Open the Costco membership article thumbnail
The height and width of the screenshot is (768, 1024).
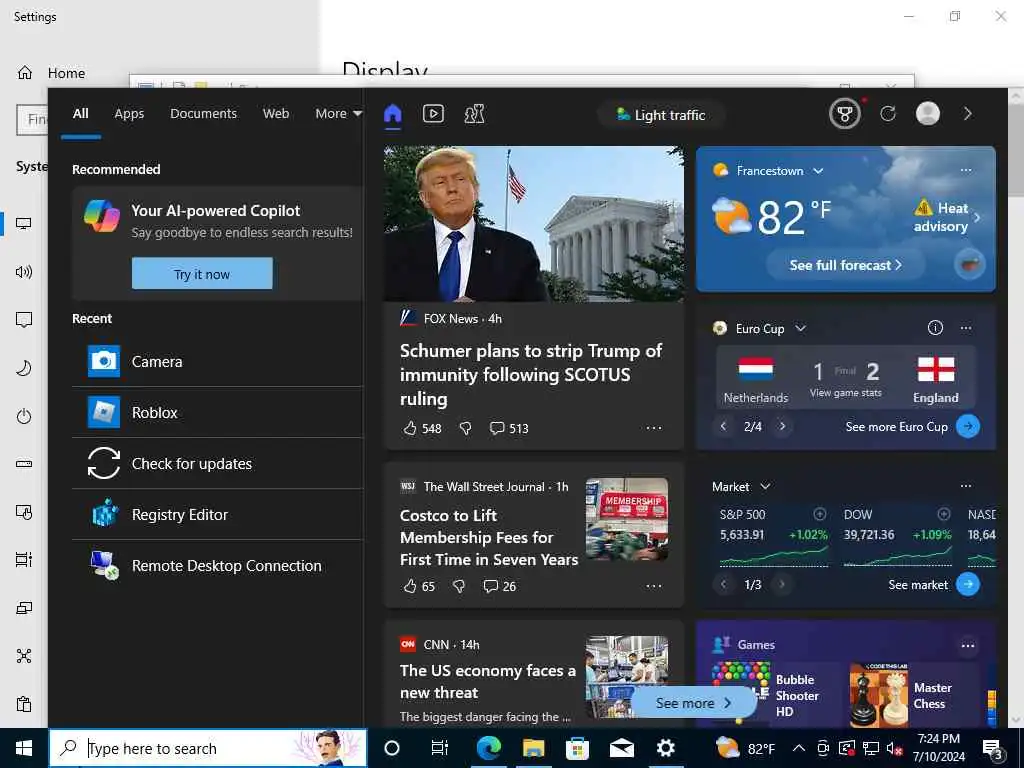coord(627,519)
